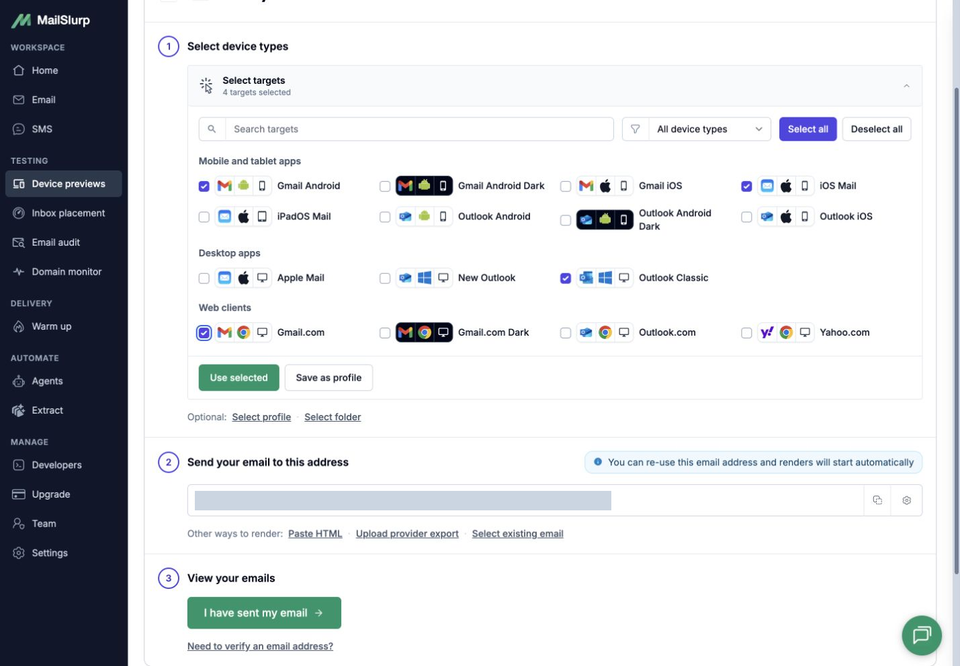Screen dimensions: 960x666
Task: Click the Outlook Android Dark icon badge
Action: click(605, 219)
